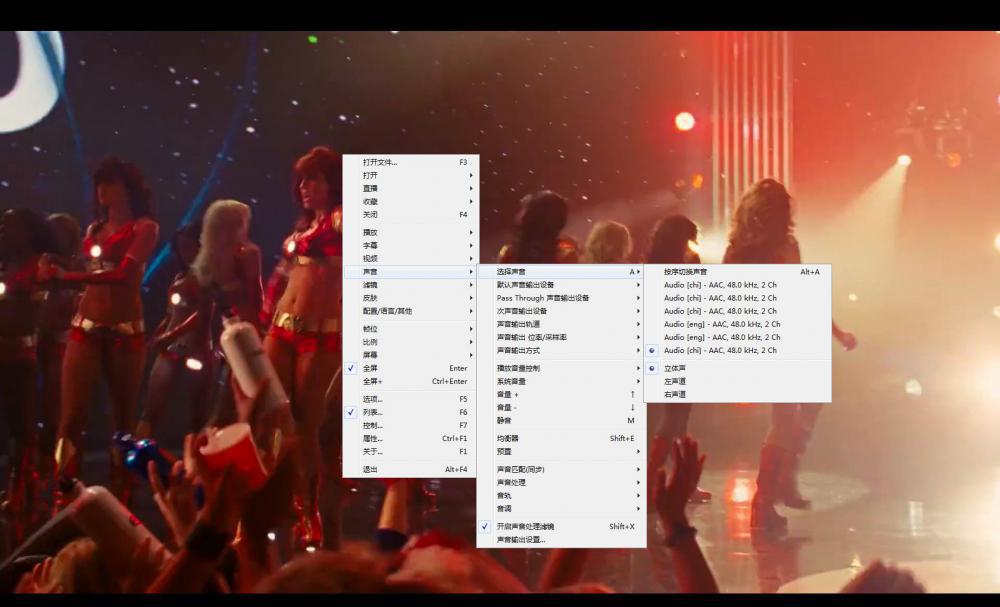
Task: Open 声音输出设置... dialog
Action: pos(561,539)
